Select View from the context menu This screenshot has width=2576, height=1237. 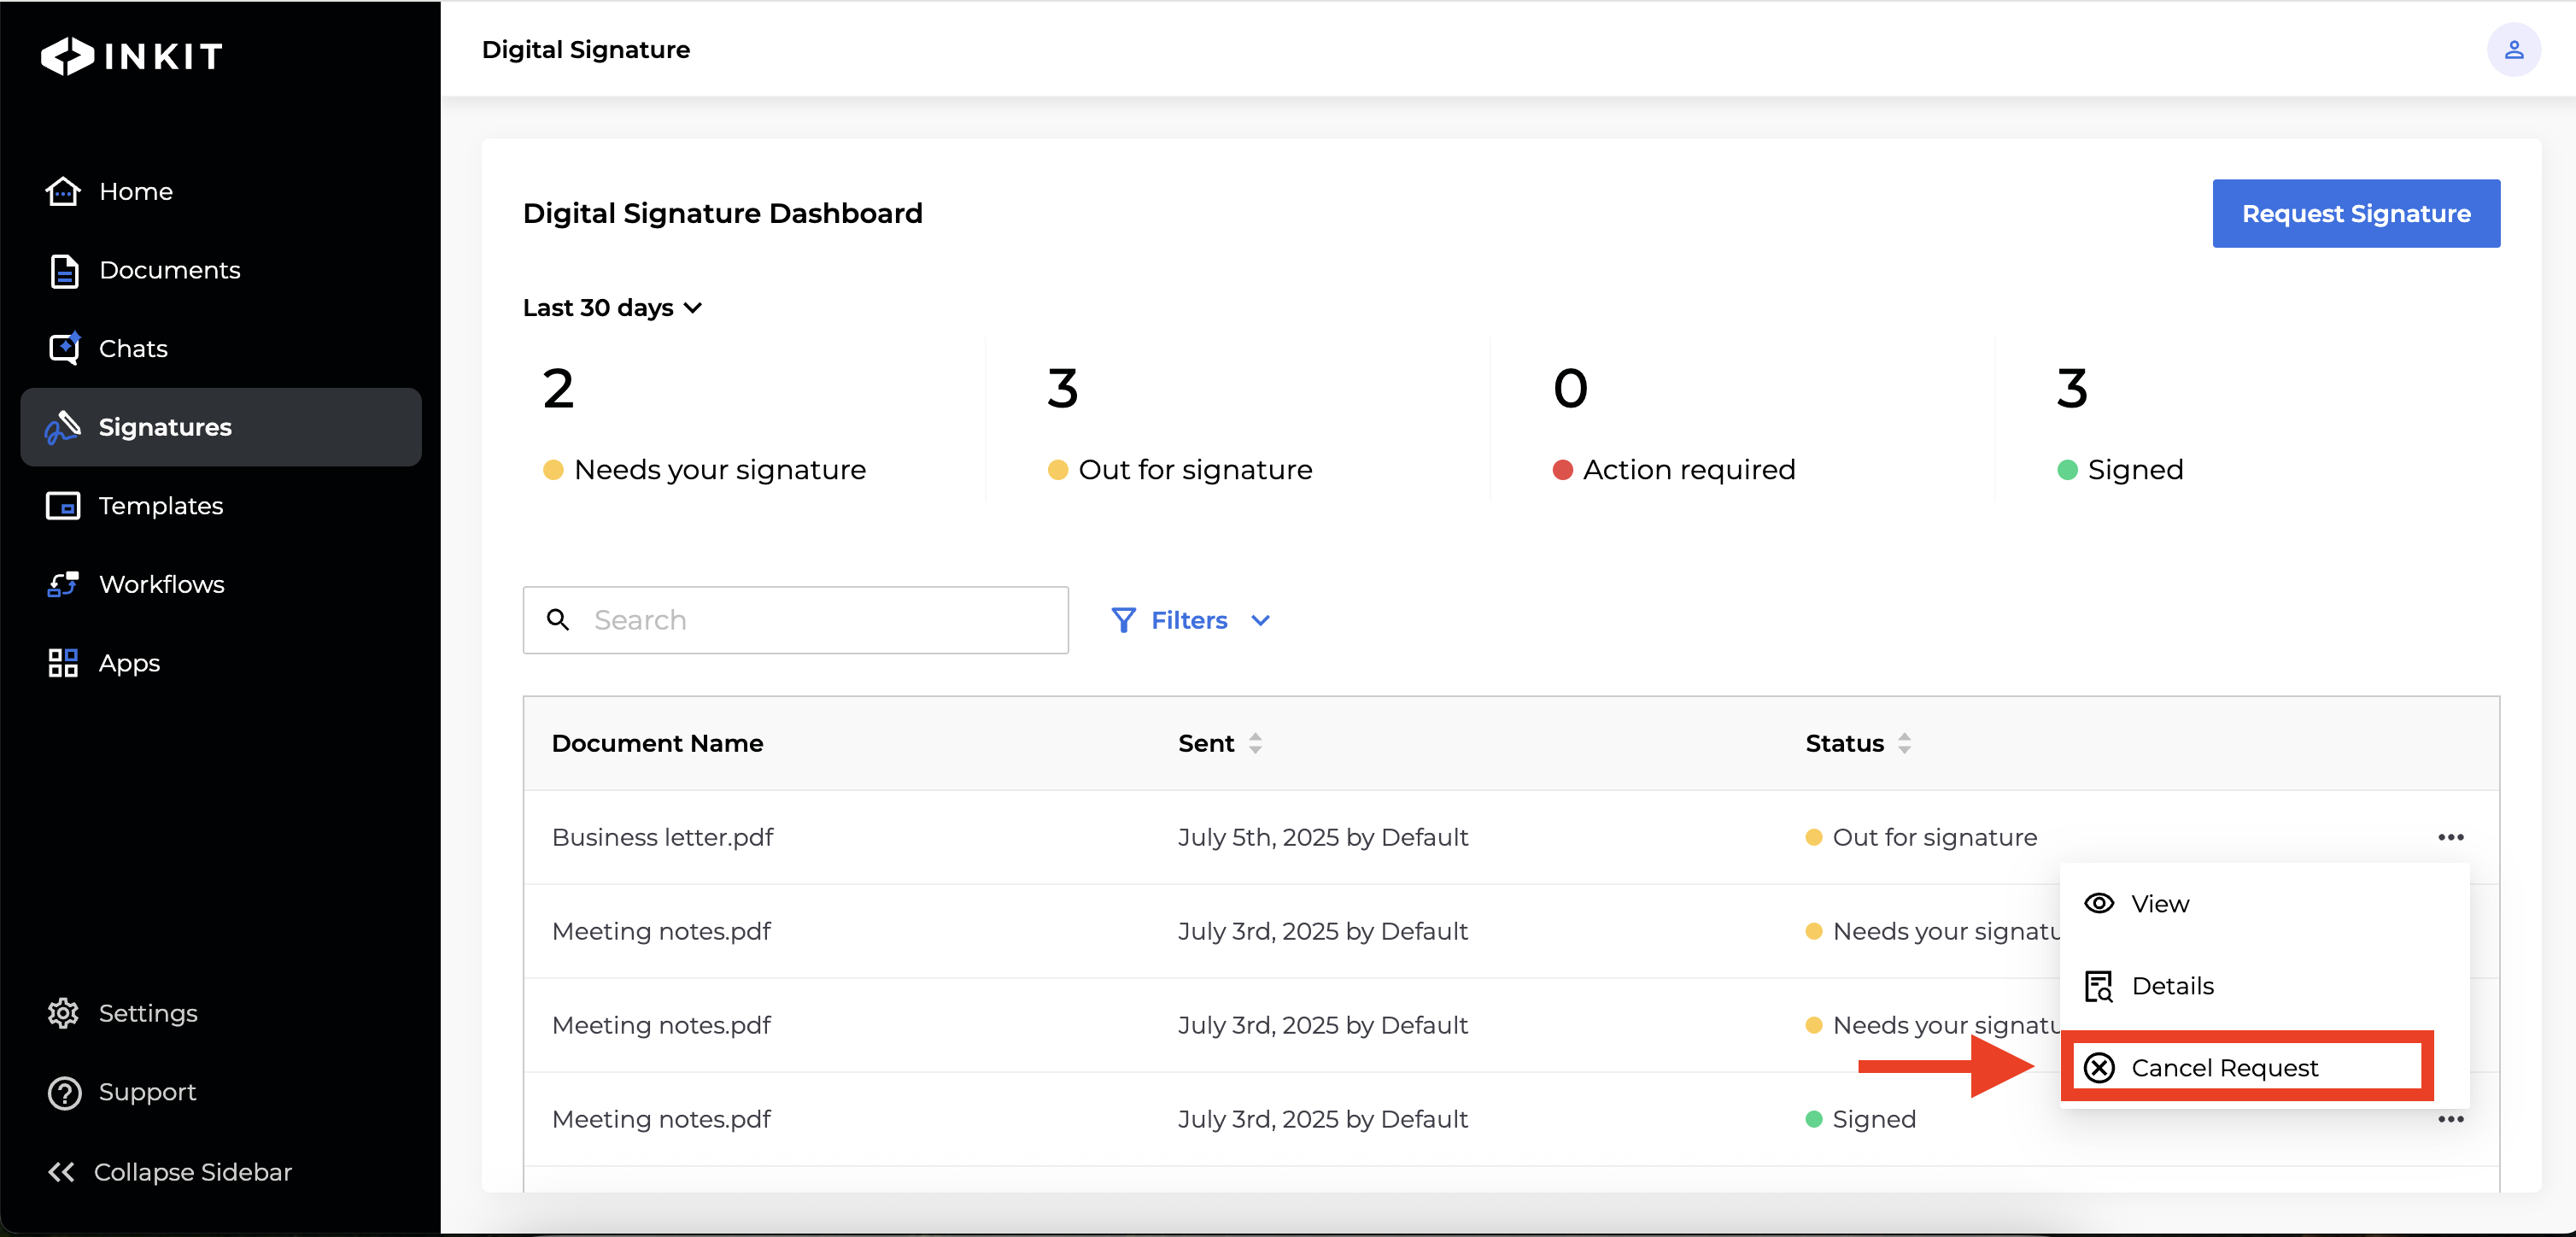(x=2264, y=904)
